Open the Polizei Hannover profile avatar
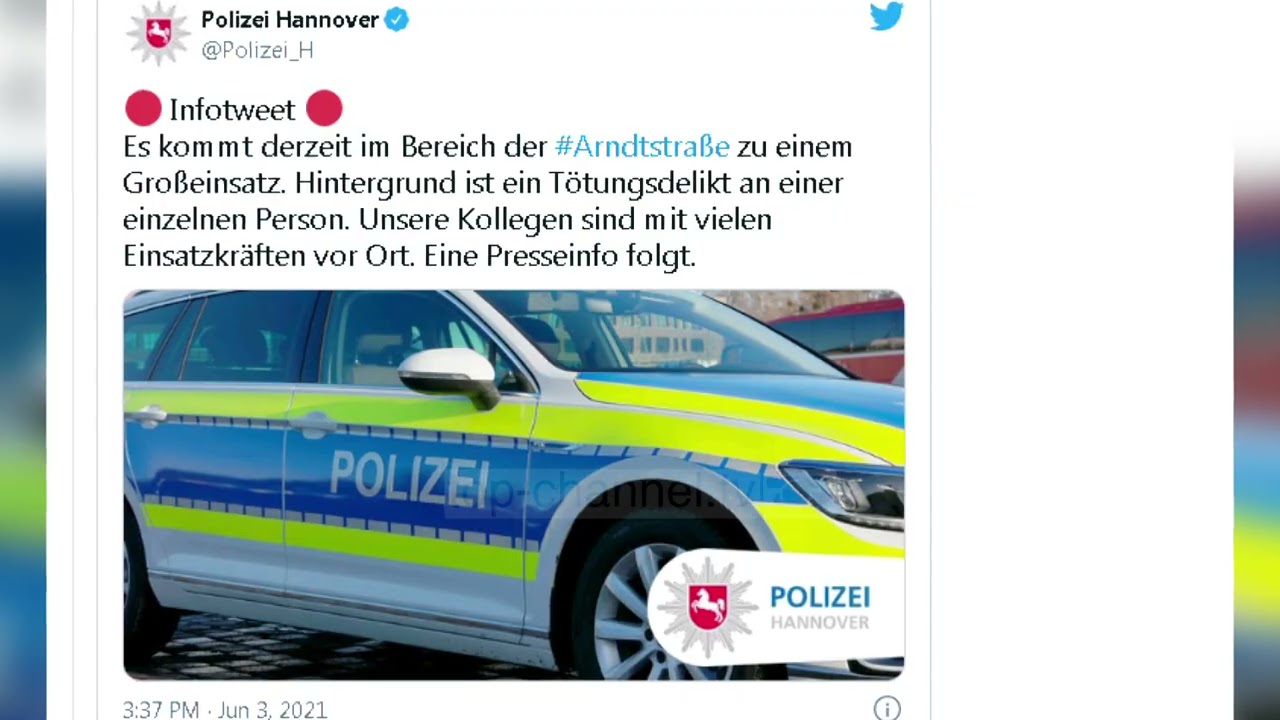 click(158, 33)
